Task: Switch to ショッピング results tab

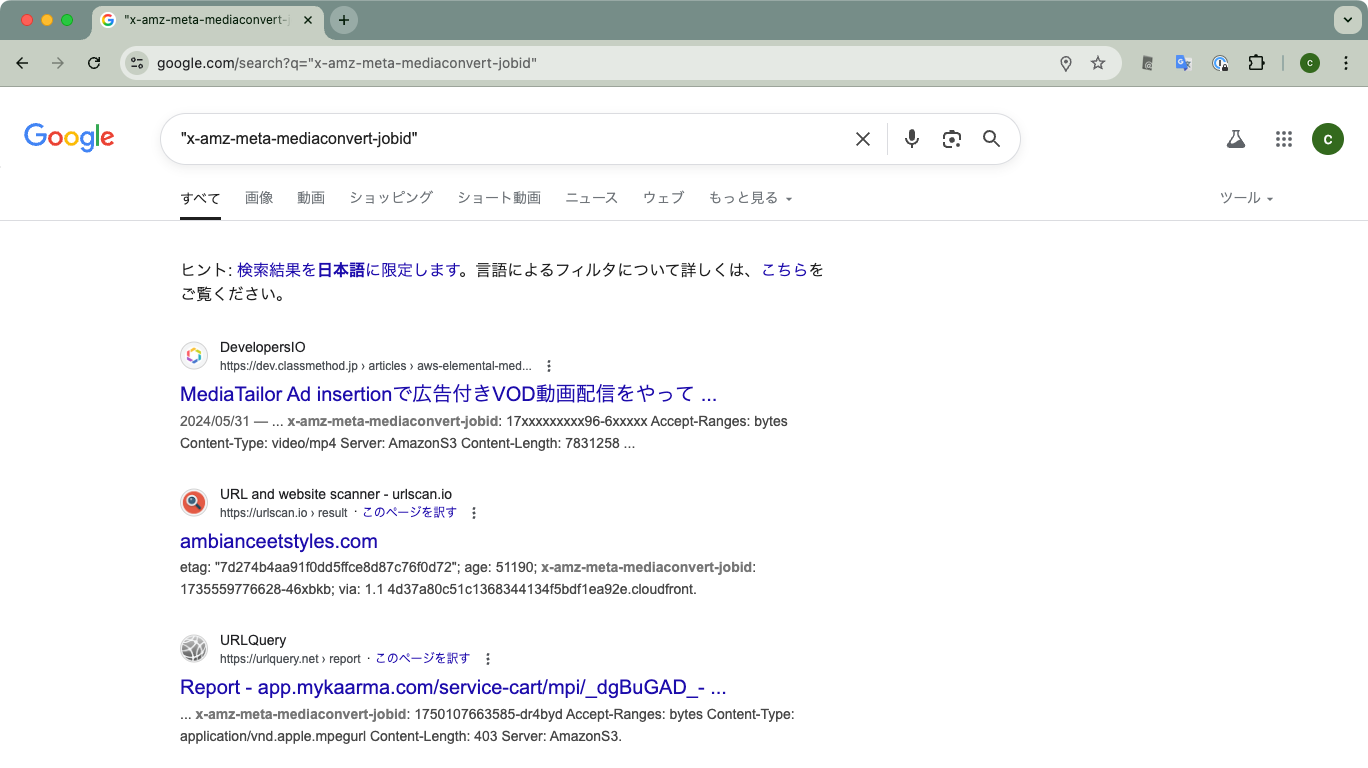Action: coord(391,198)
